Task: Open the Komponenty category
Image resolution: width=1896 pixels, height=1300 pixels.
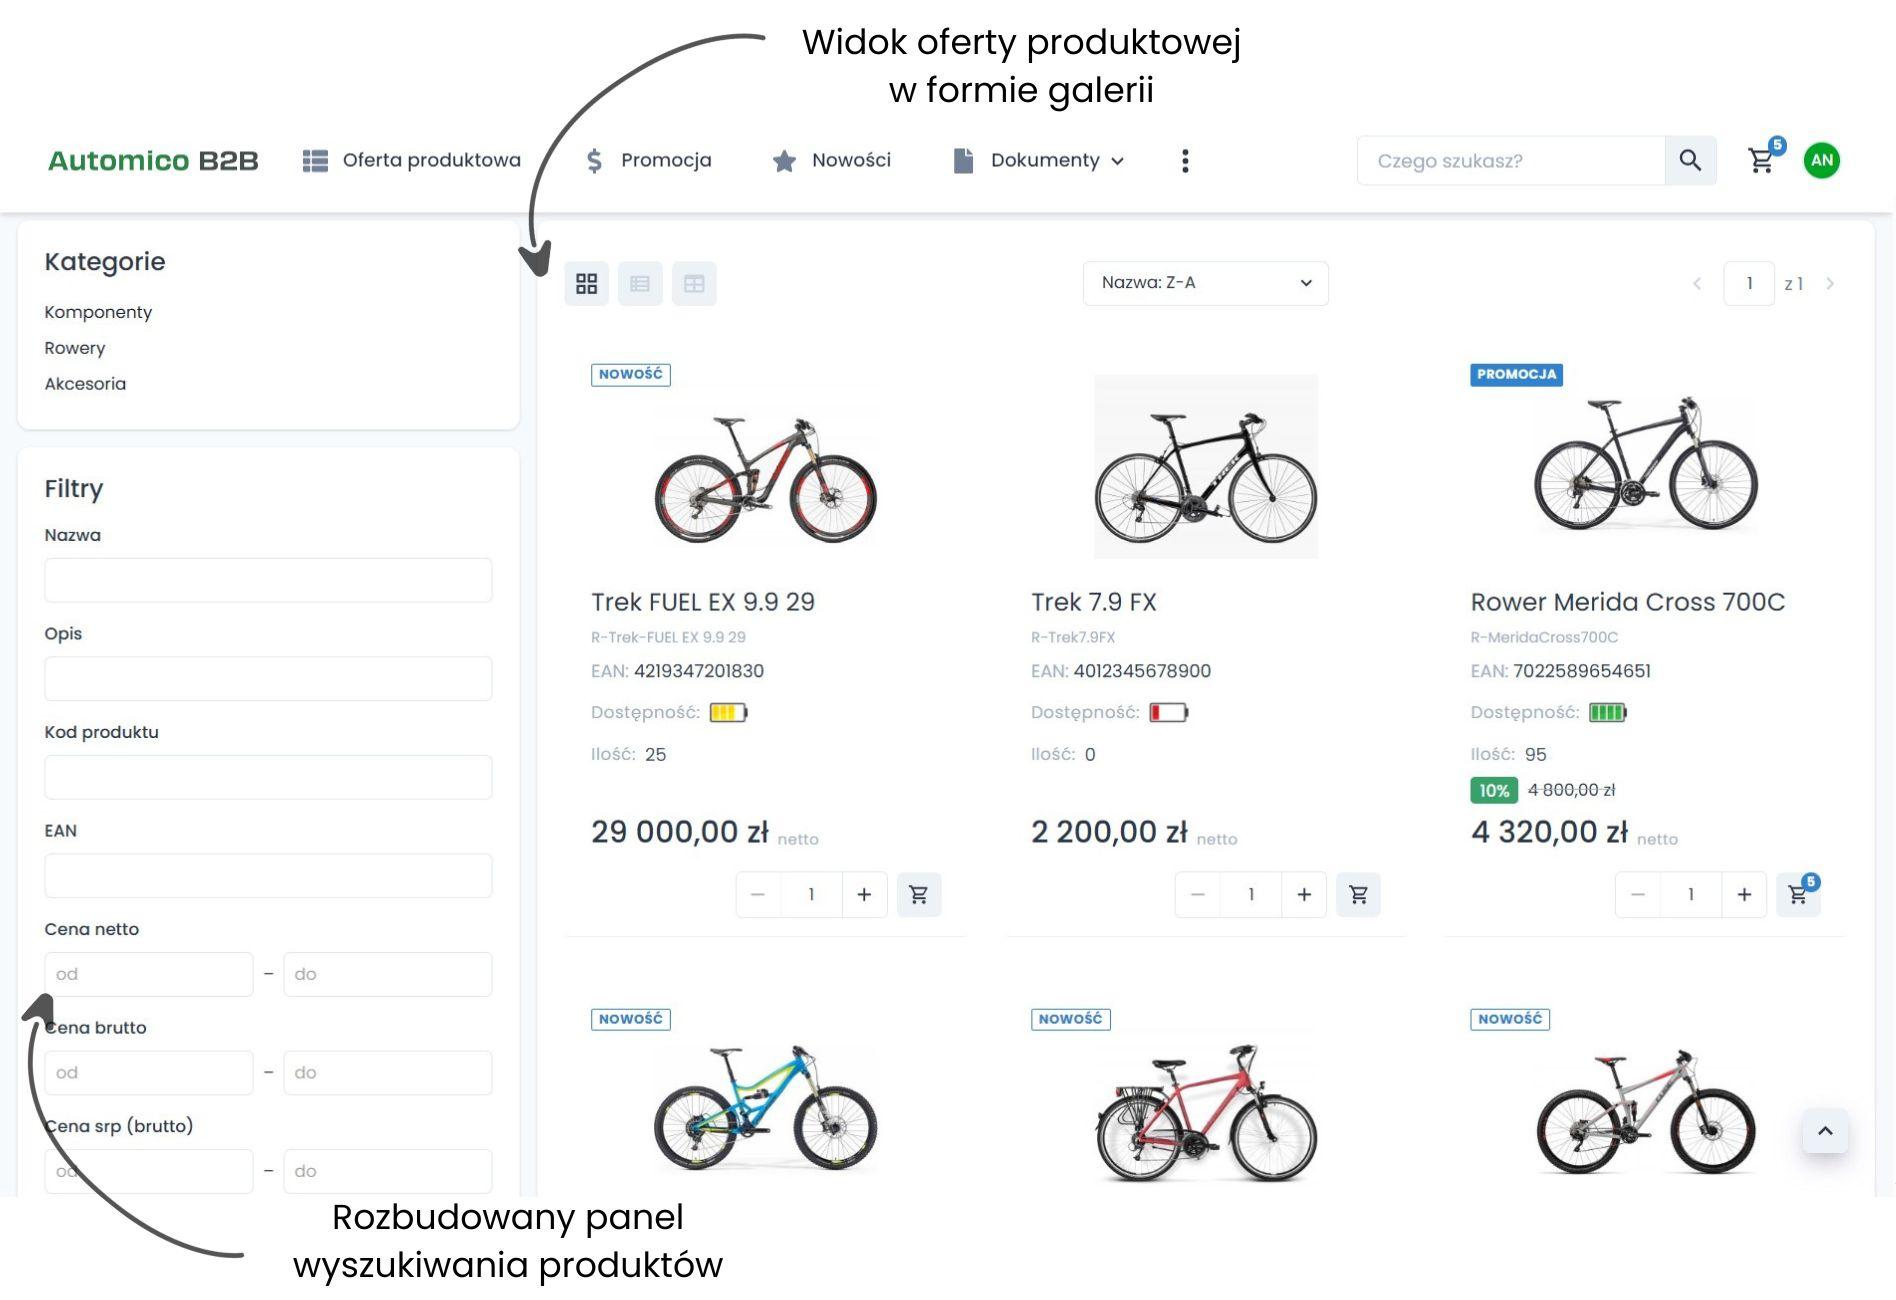Action: click(98, 311)
